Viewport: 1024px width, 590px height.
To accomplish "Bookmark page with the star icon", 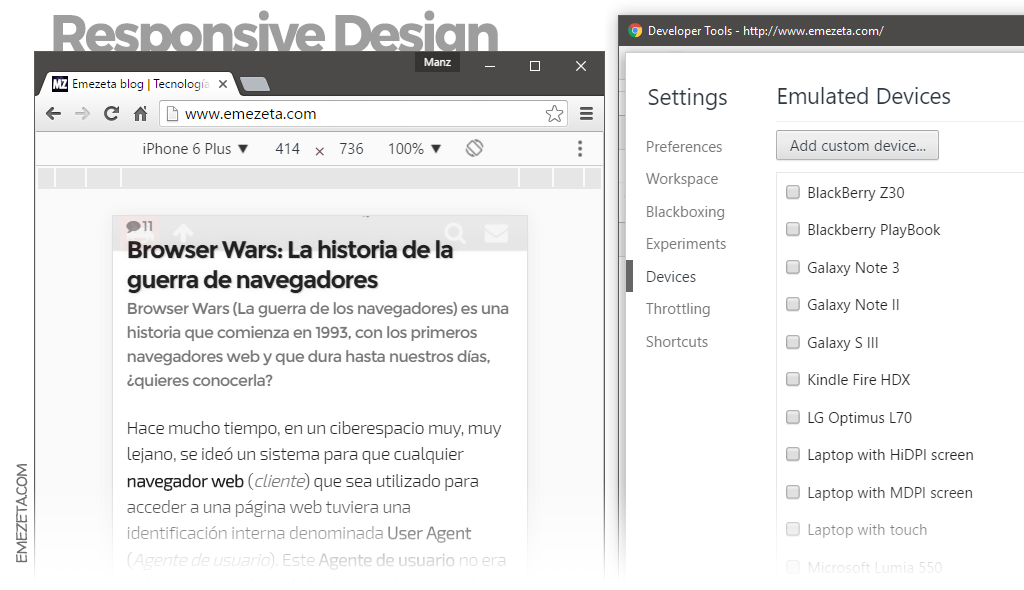I will [554, 114].
